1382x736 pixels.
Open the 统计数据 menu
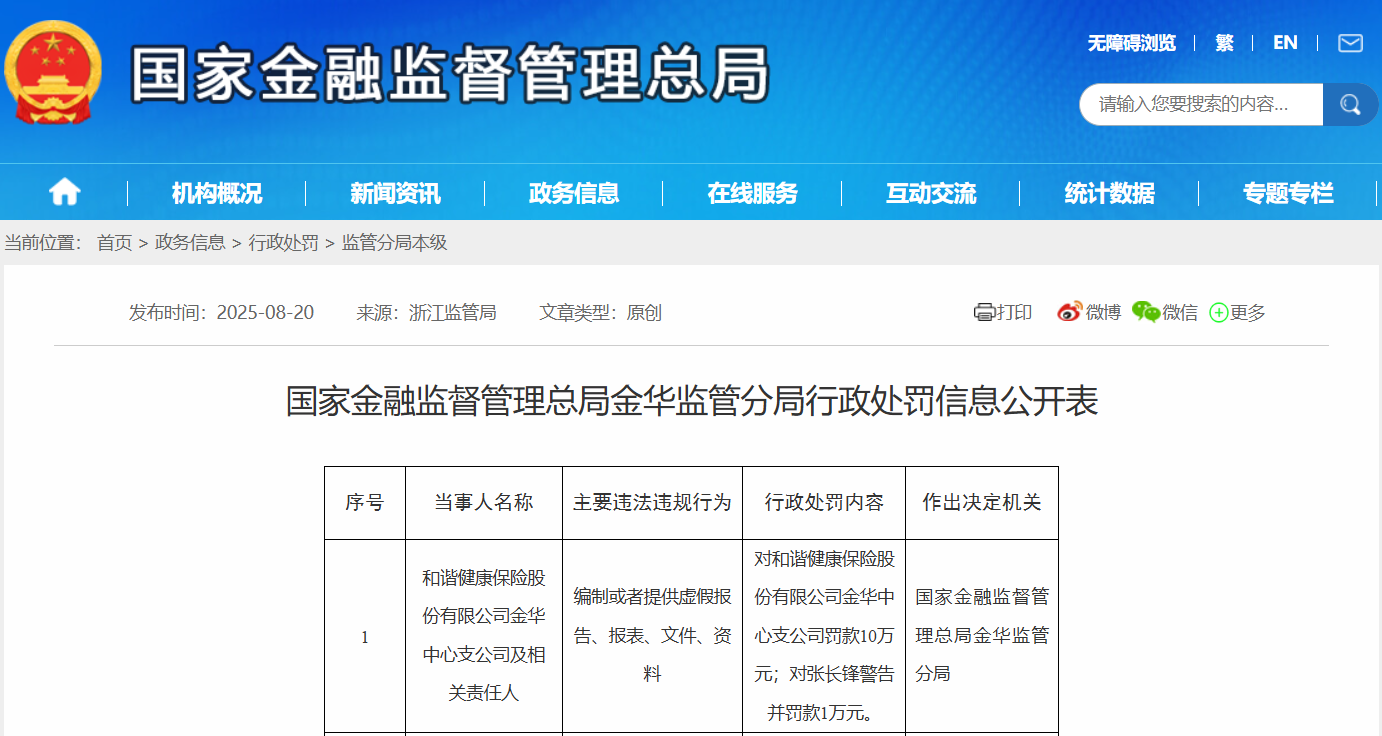1109,193
